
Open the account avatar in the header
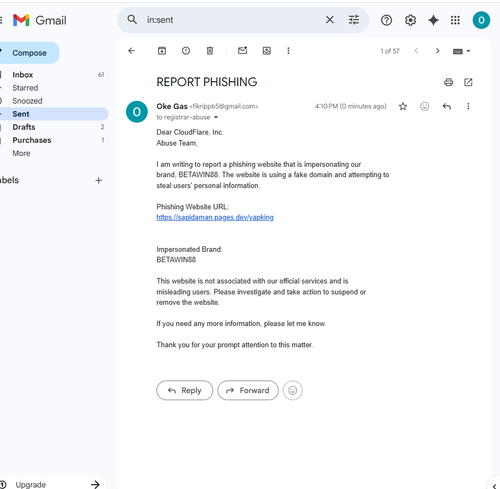[x=481, y=20]
